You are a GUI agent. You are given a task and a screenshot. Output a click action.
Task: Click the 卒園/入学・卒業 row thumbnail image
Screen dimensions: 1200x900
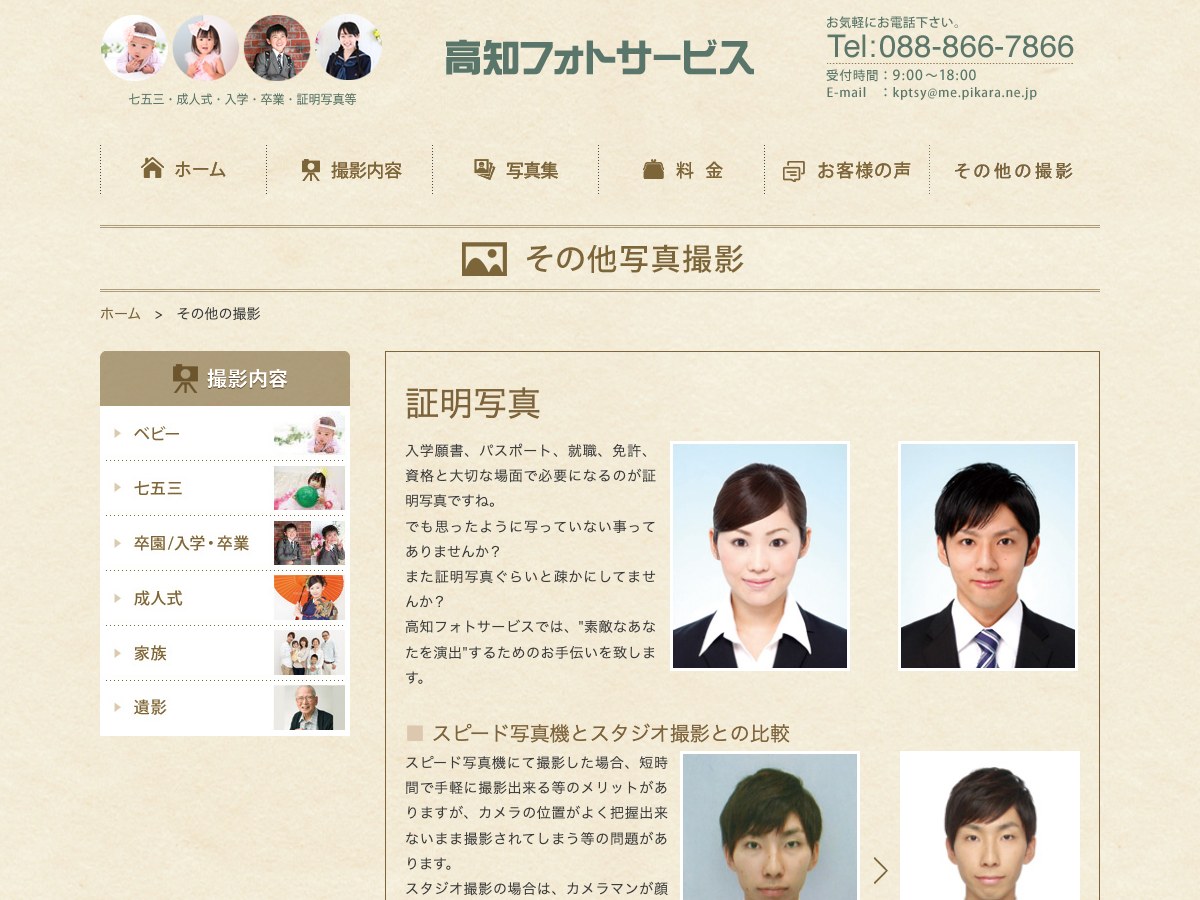(x=309, y=543)
